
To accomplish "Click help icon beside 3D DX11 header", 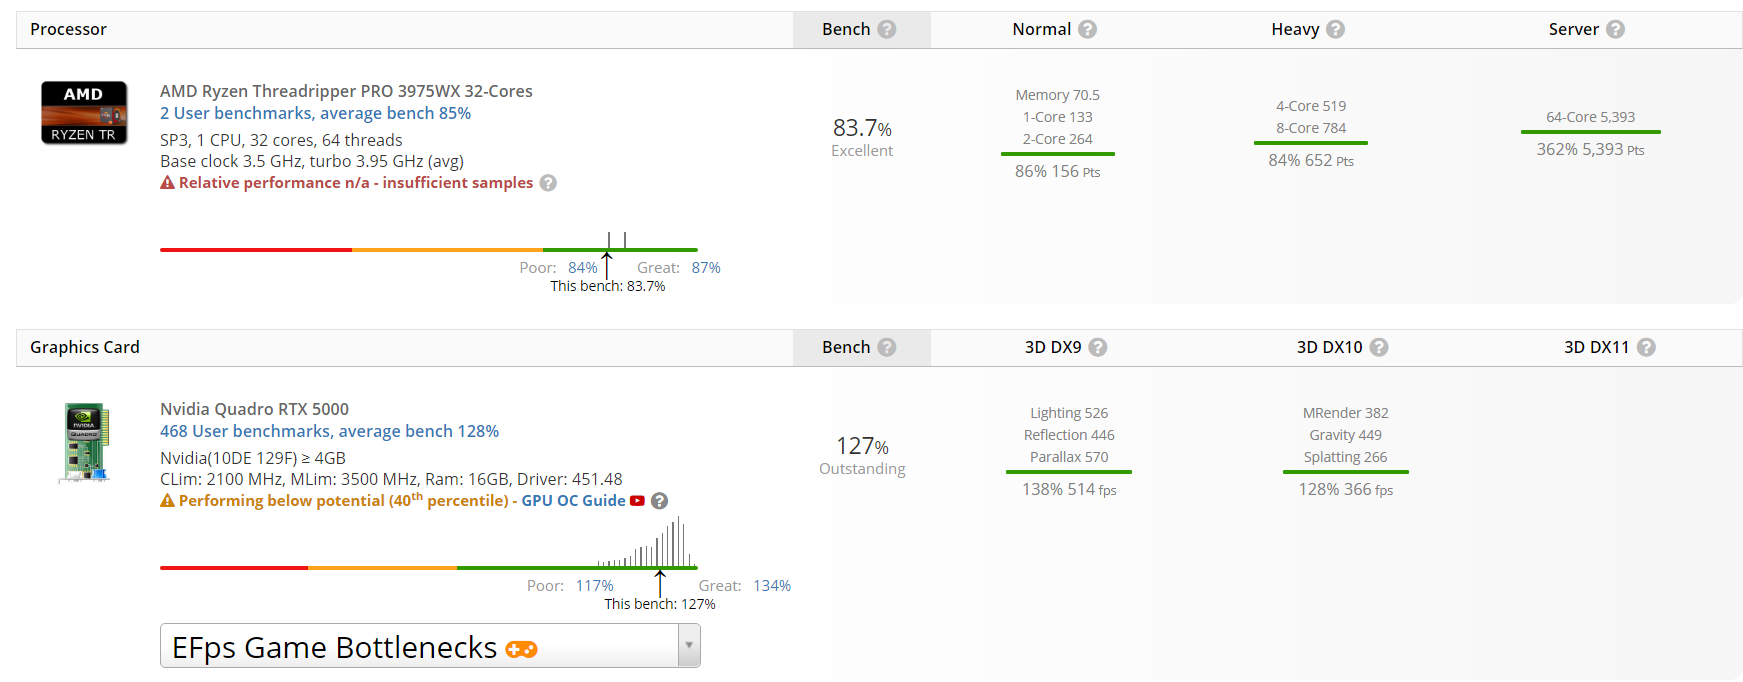I will click(x=1647, y=348).
